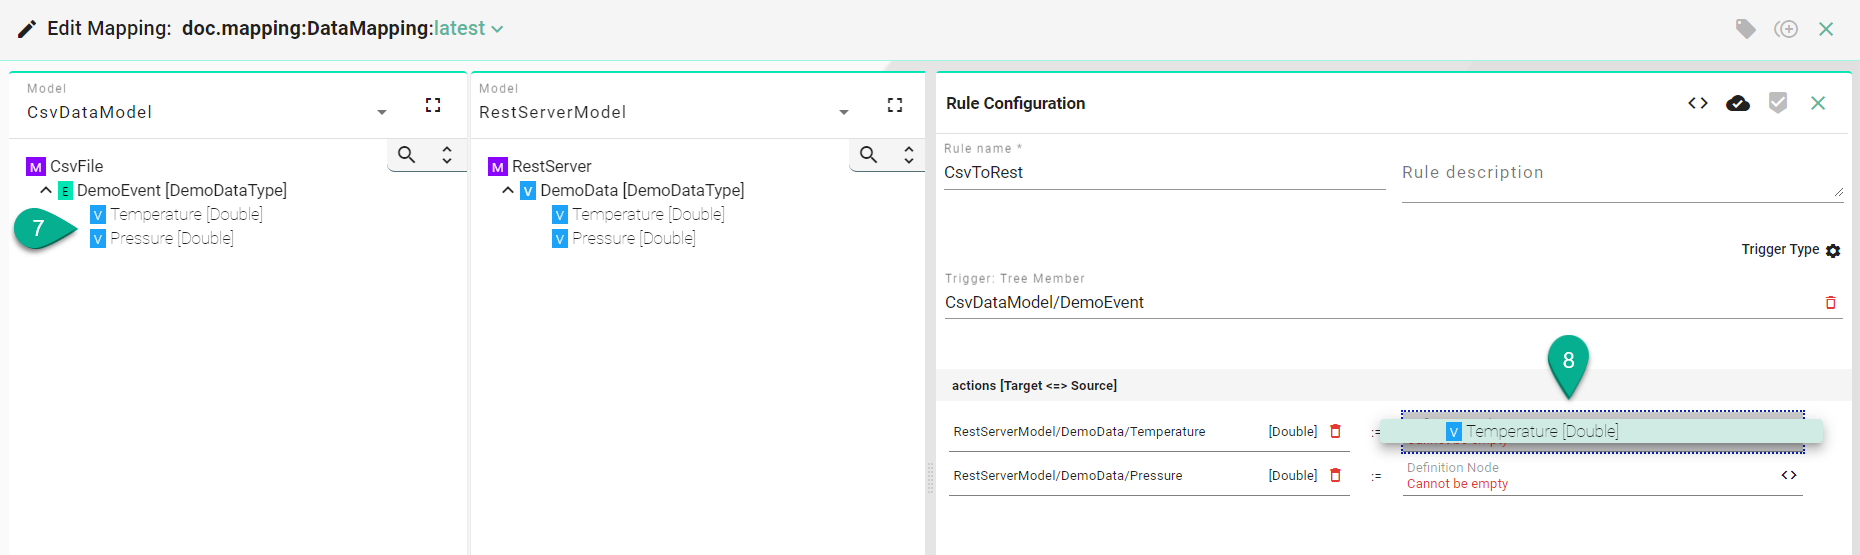Click the Rule description field
The height and width of the screenshot is (555, 1860).
(1620, 173)
